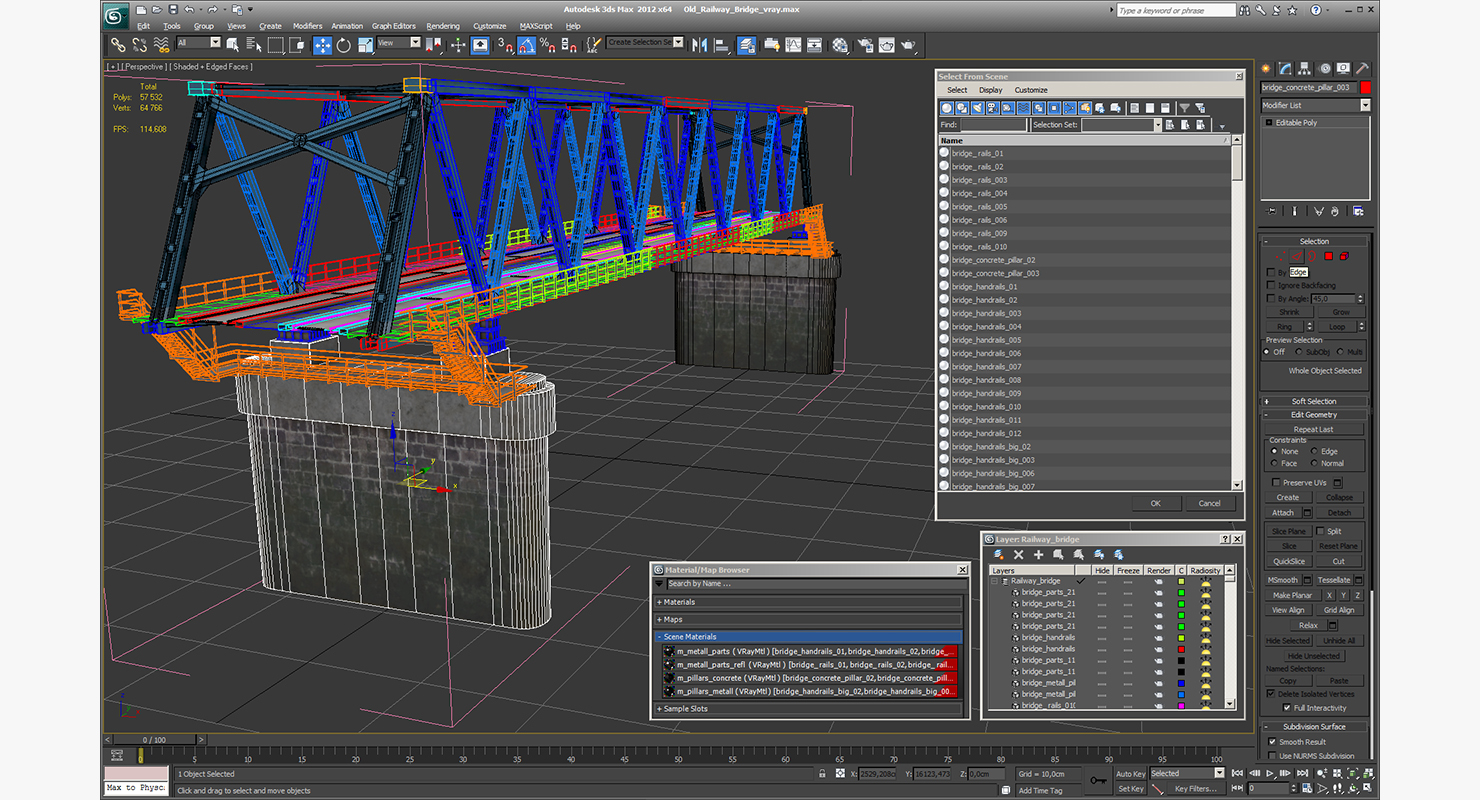Expand the Soft Selection rollout

tap(1313, 401)
